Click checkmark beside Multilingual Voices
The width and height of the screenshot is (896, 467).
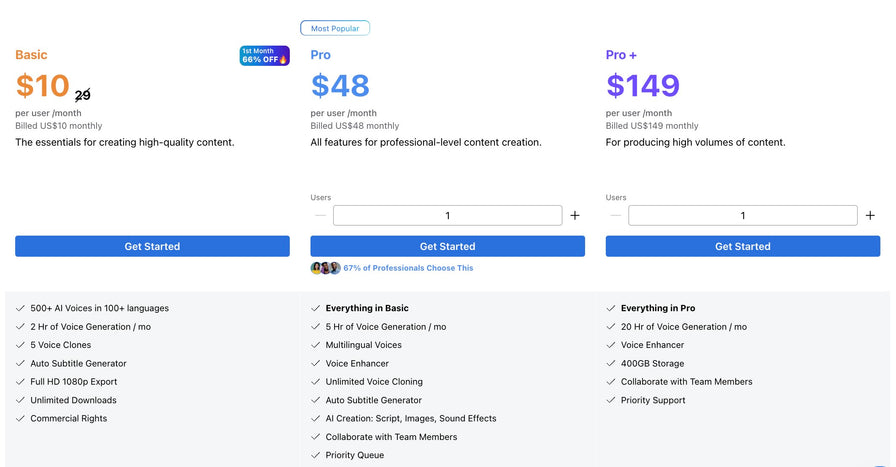point(316,345)
